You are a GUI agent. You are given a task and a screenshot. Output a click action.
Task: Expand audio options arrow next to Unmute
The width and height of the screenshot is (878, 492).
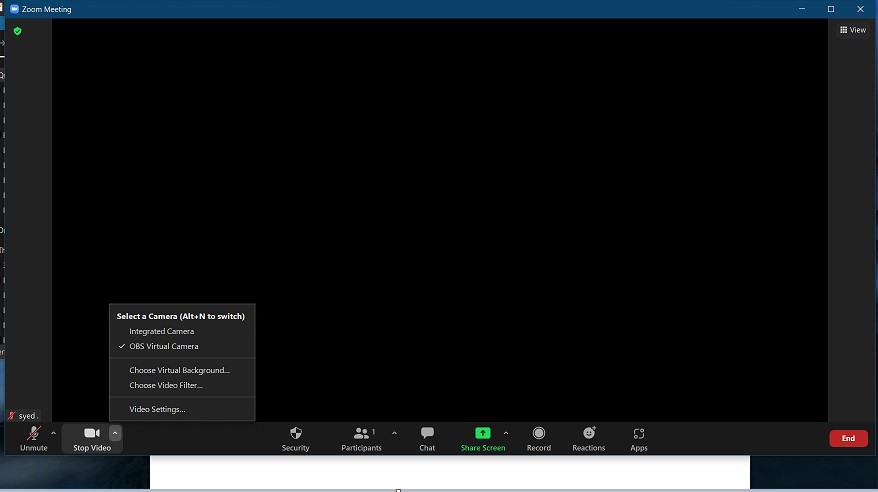(x=53, y=433)
